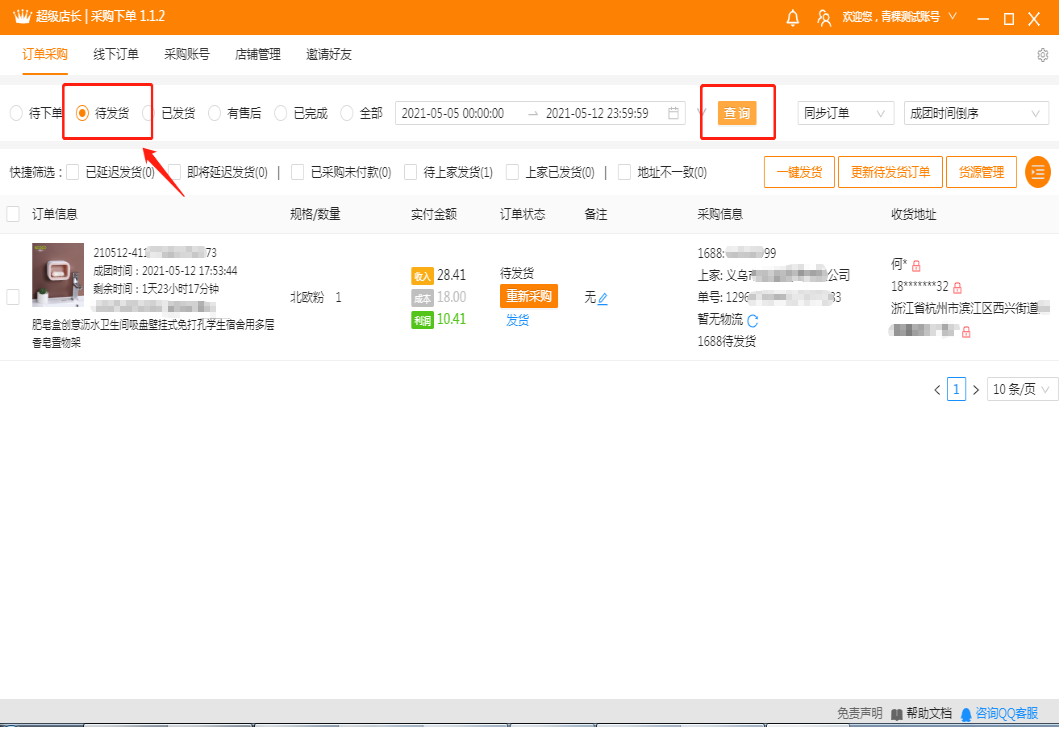Select page number 1

click(x=956, y=389)
